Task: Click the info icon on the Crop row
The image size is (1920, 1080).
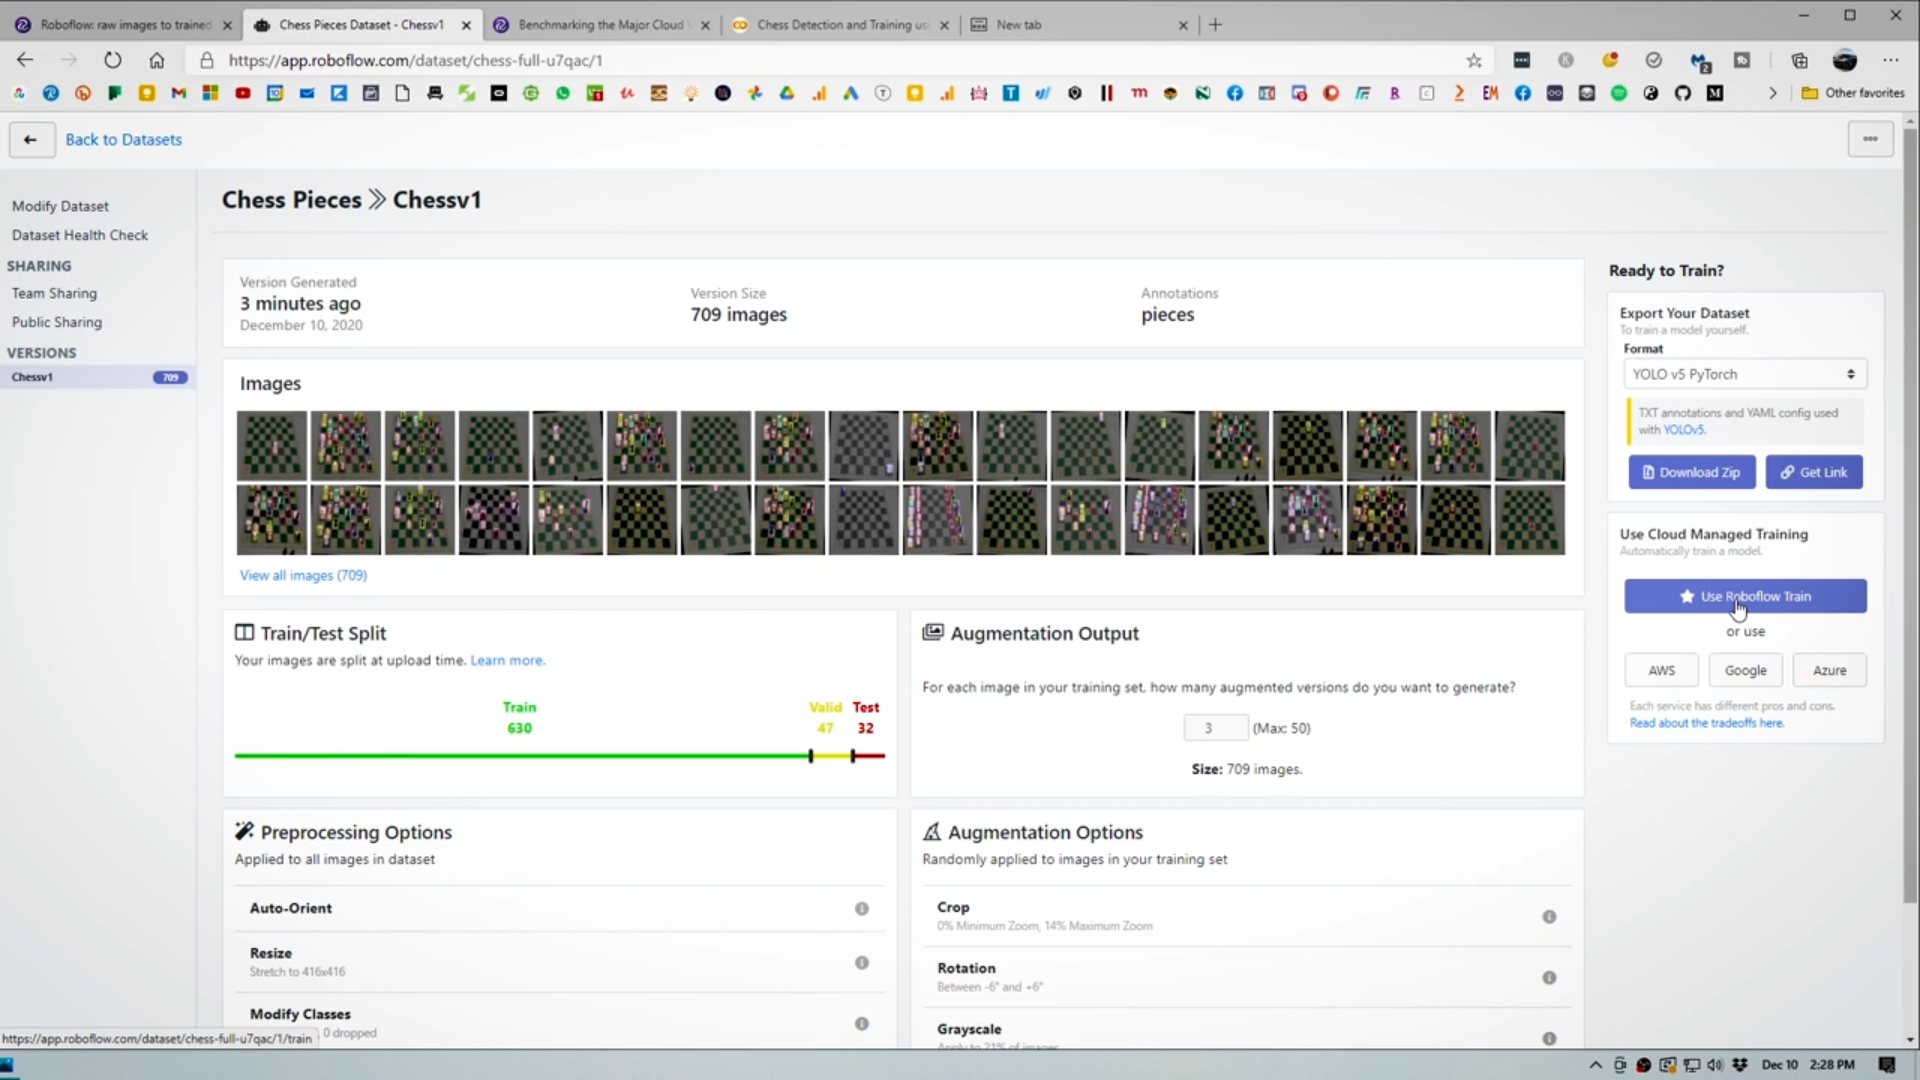Action: (x=1549, y=917)
